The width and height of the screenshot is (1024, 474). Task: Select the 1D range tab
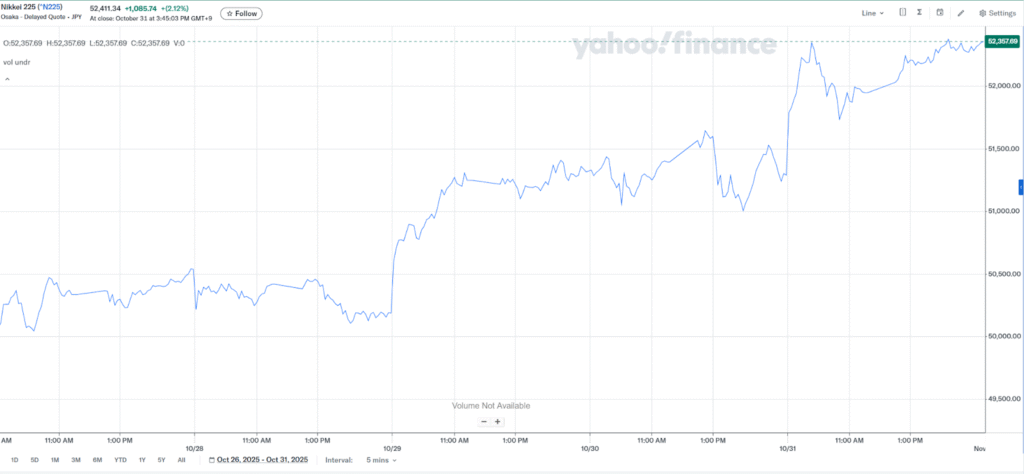(15, 460)
